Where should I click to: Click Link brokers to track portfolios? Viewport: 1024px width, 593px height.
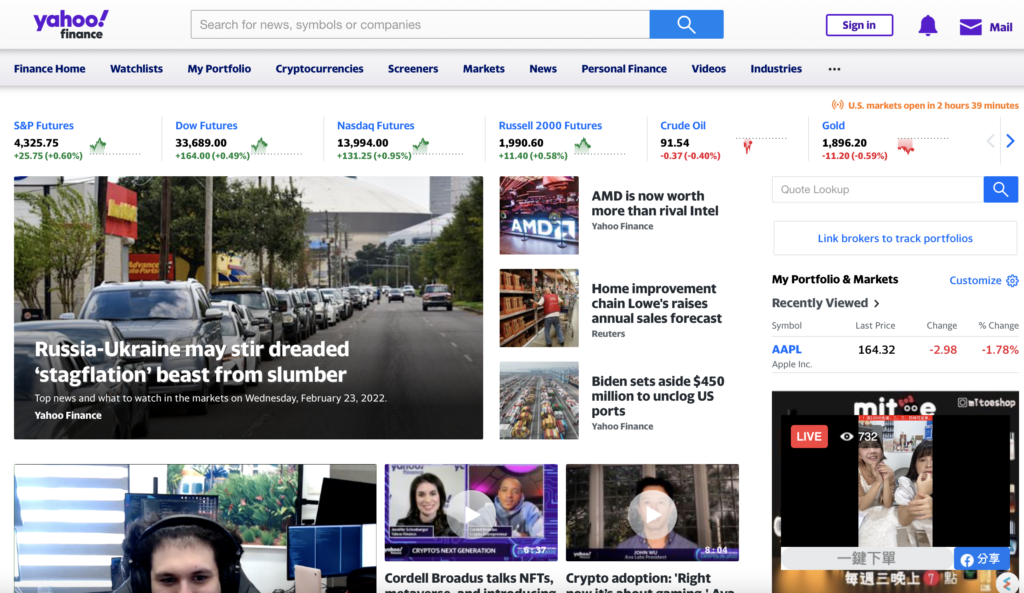tap(895, 238)
